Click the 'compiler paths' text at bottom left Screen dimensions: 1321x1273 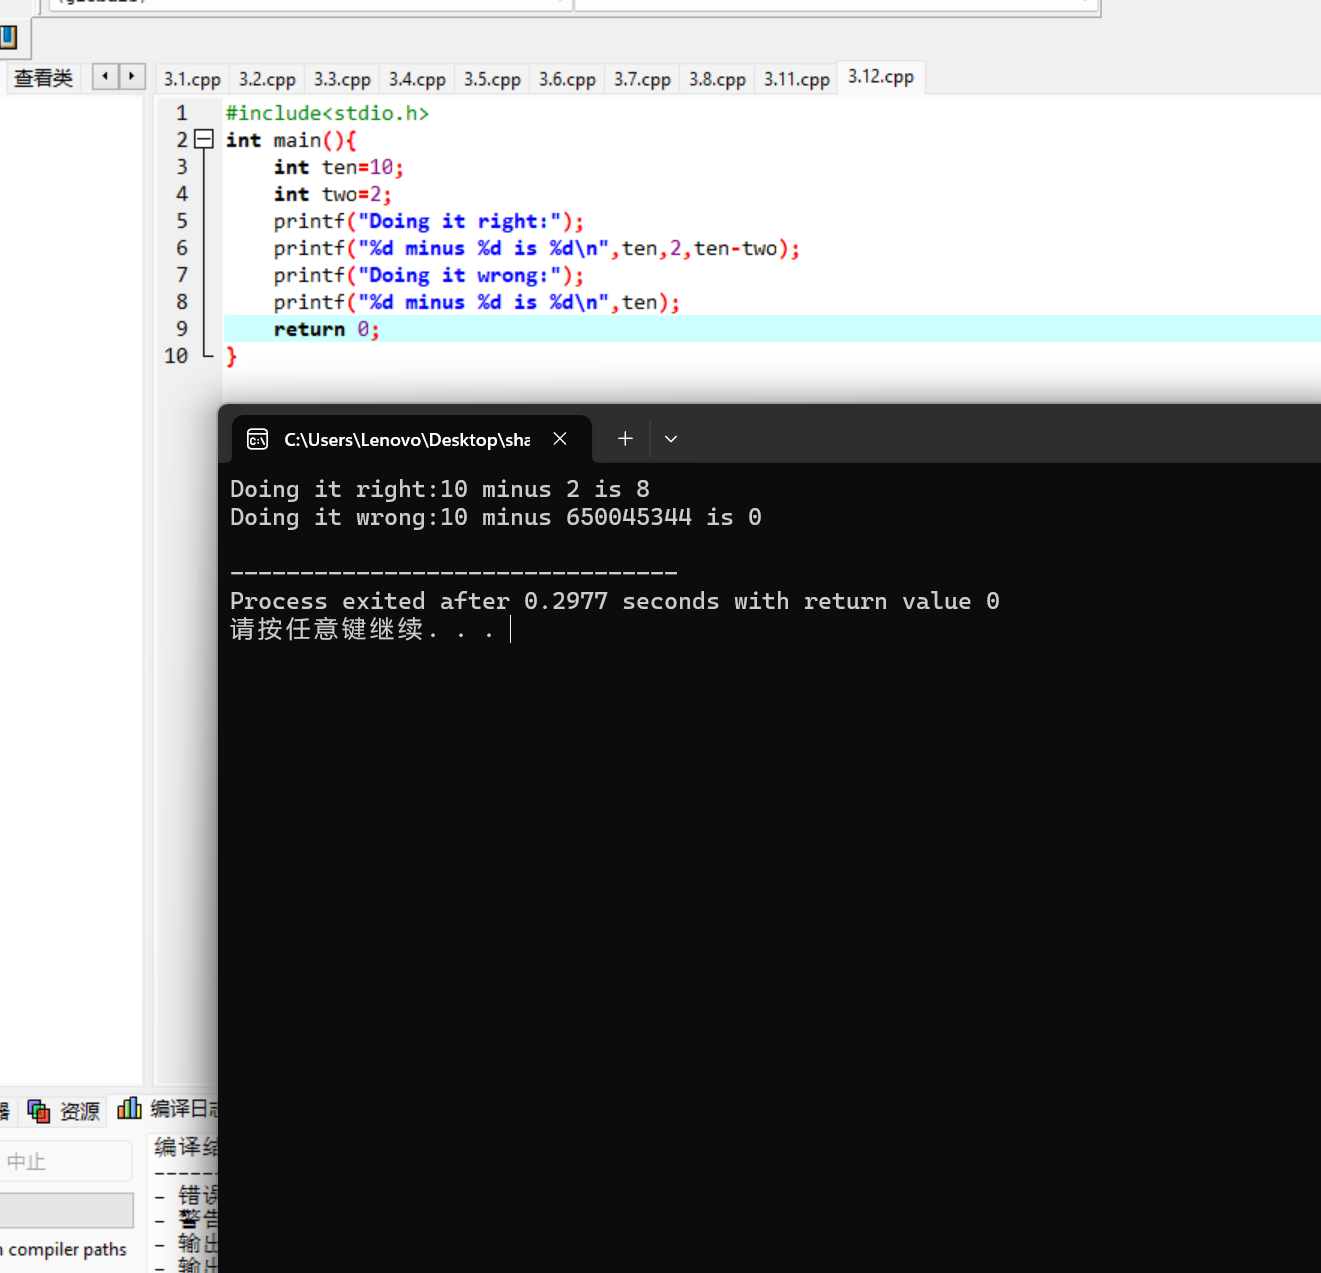coord(68,1249)
